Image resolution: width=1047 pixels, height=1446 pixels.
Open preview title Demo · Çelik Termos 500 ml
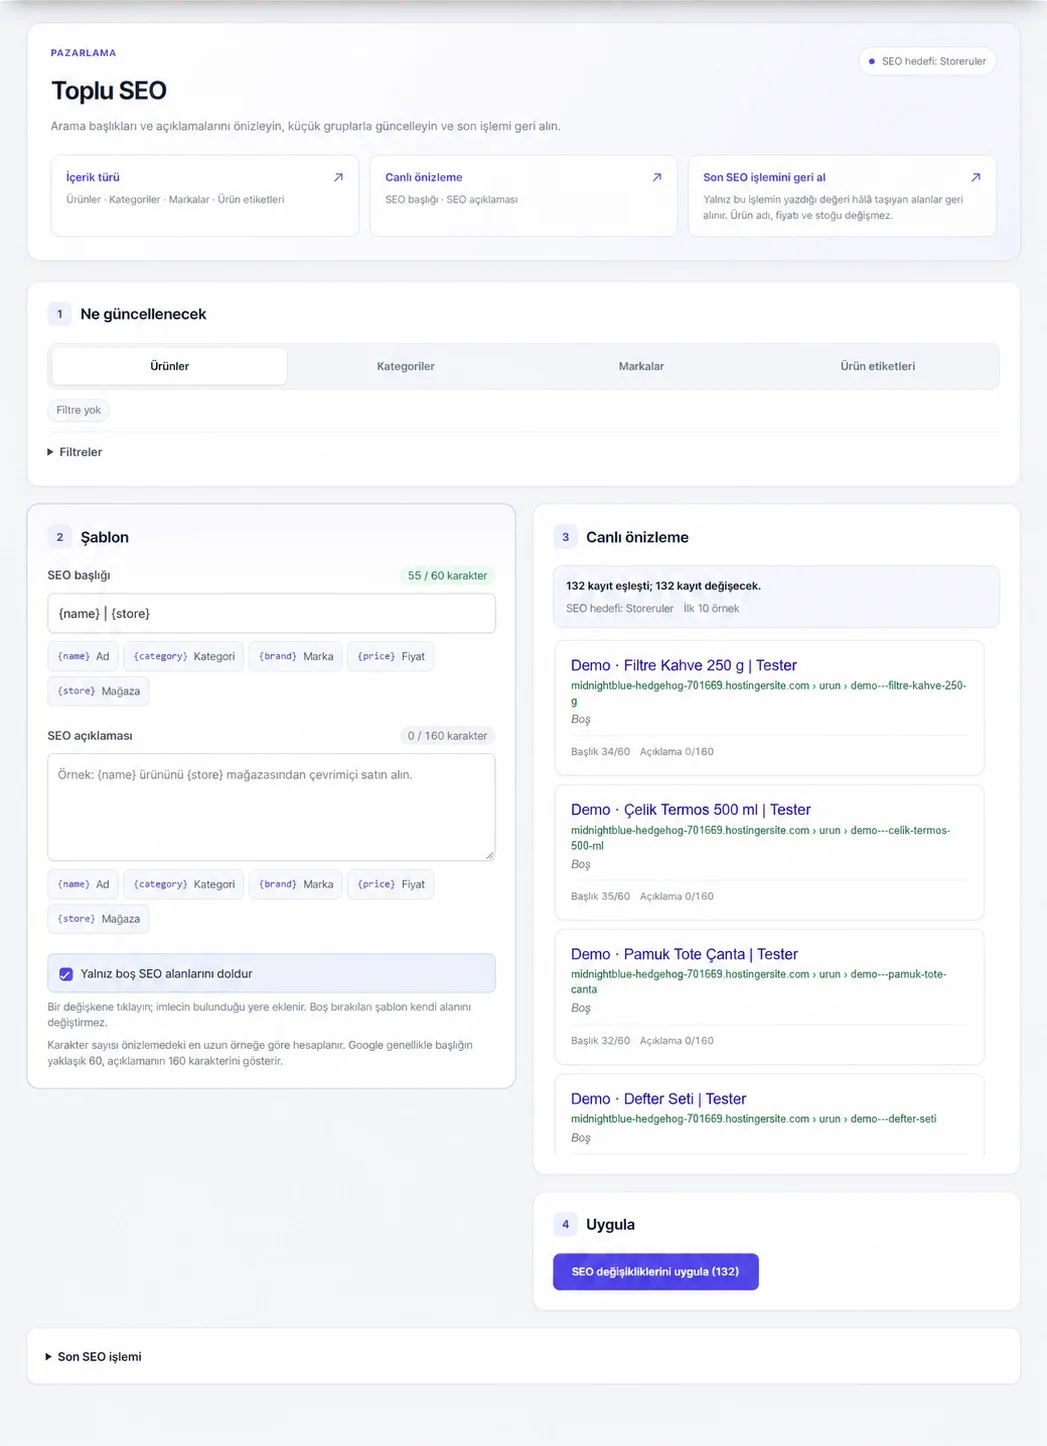click(x=690, y=810)
